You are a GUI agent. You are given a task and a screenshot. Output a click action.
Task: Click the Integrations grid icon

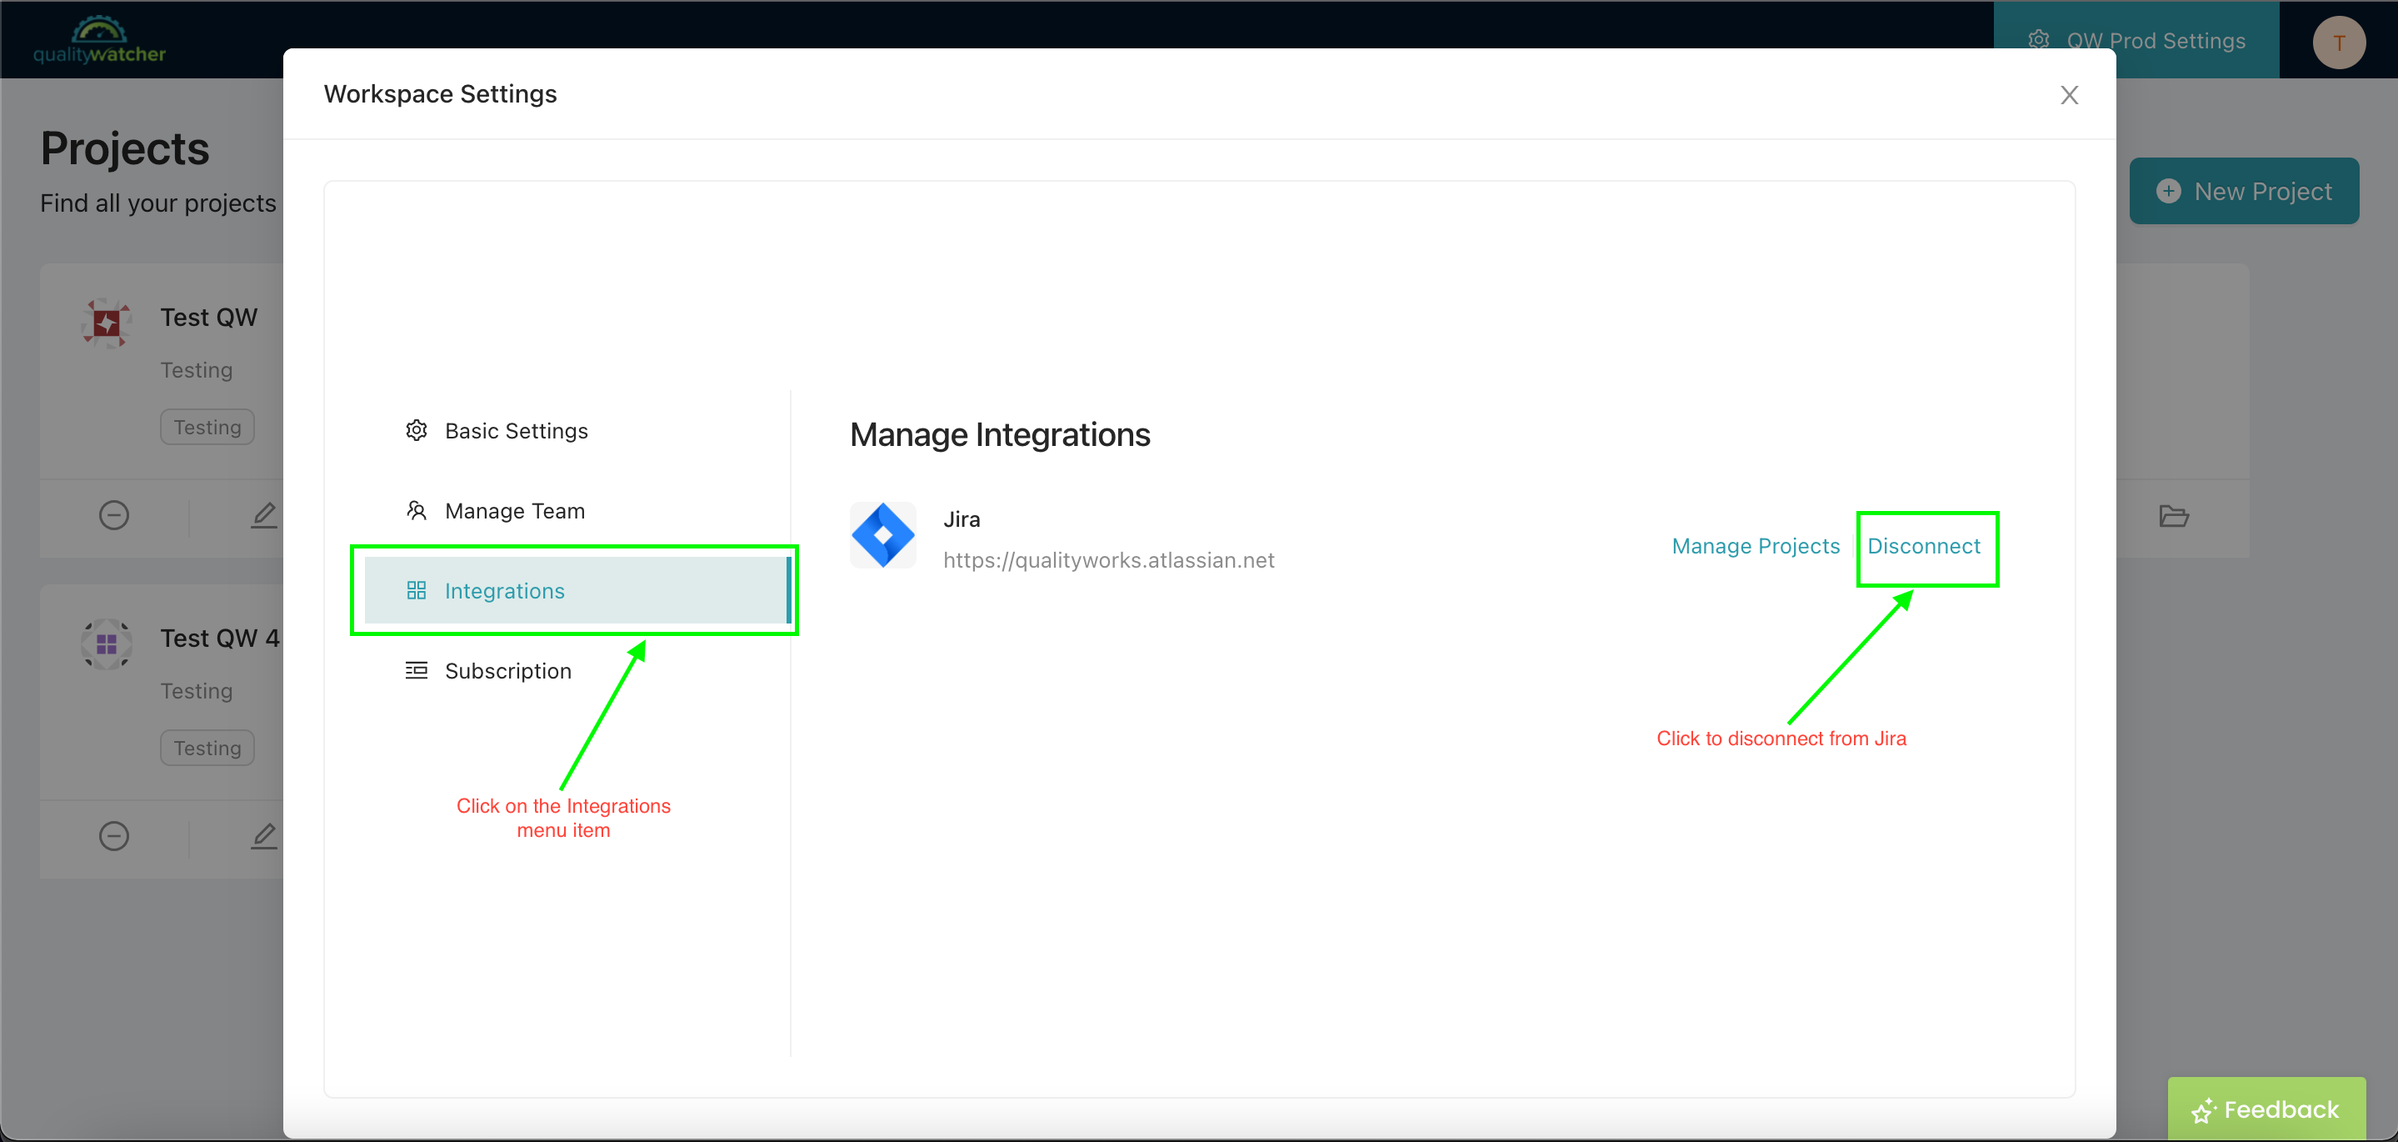(x=417, y=591)
